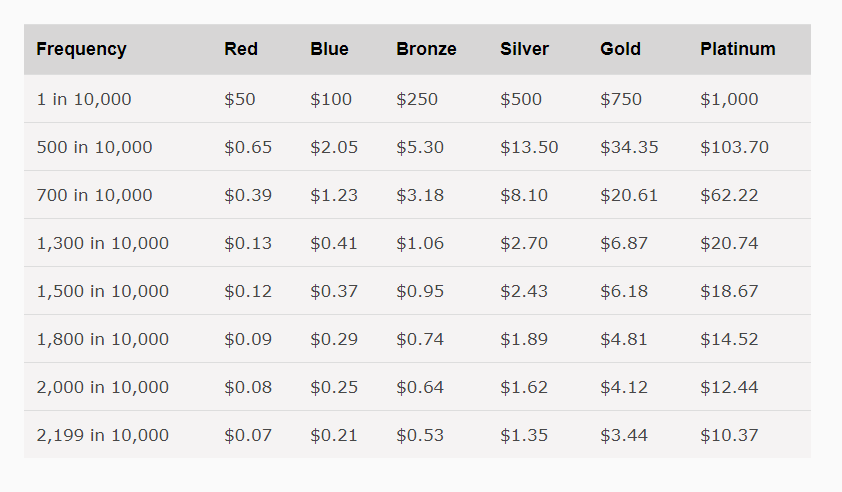Image resolution: width=842 pixels, height=492 pixels.
Task: Click the $13.50 Silver value
Action: coord(529,148)
